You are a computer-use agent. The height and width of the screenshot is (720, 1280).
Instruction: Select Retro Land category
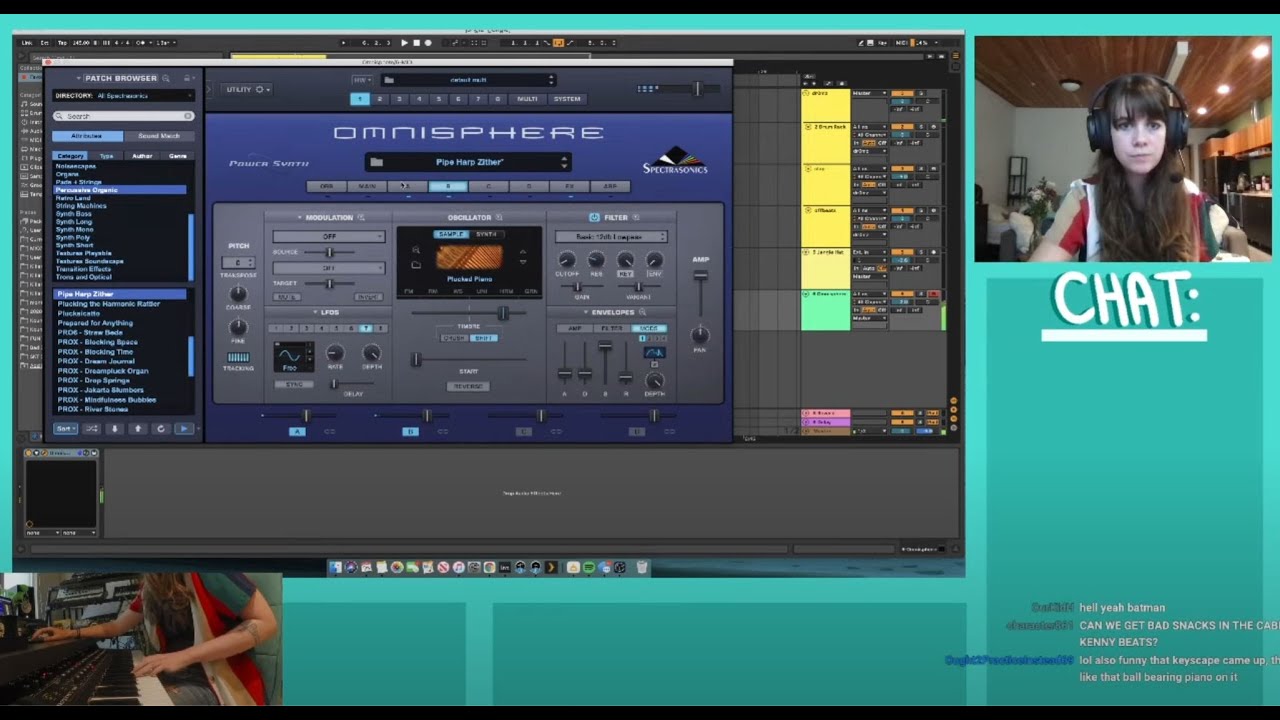[x=73, y=198]
